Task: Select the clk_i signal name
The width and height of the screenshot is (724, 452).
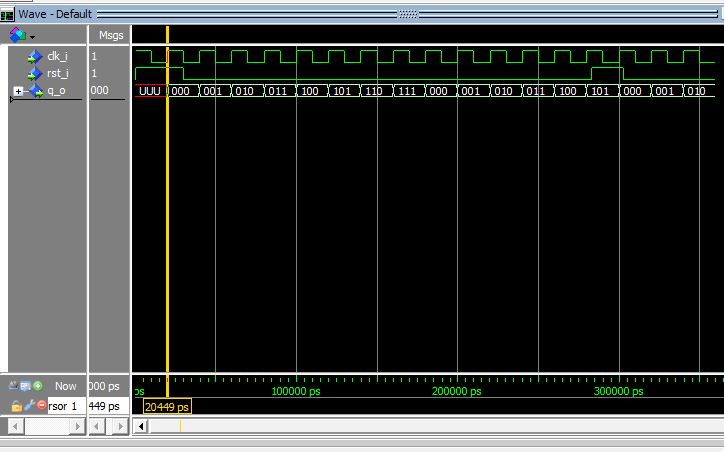Action: tap(57, 56)
